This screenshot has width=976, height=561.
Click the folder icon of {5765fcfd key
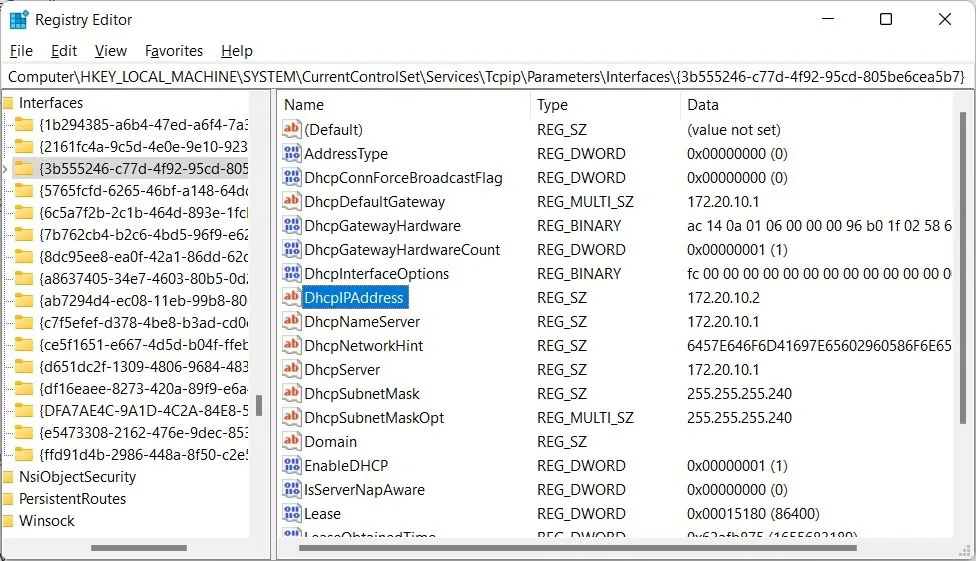coord(24,191)
